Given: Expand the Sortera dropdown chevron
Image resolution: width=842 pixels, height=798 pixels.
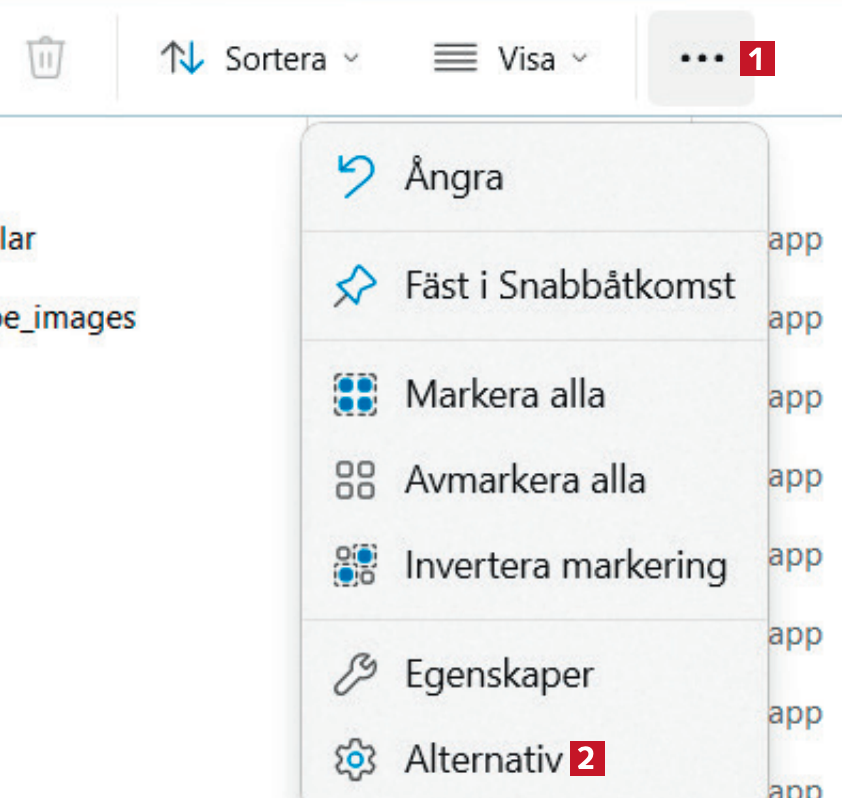Looking at the screenshot, I should point(350,58).
